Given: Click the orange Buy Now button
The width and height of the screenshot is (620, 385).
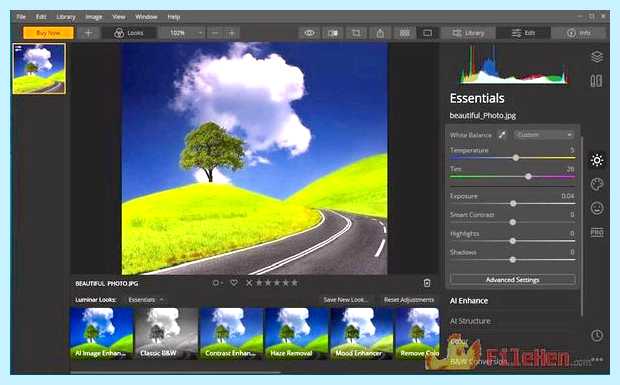Looking at the screenshot, I should tap(48, 33).
